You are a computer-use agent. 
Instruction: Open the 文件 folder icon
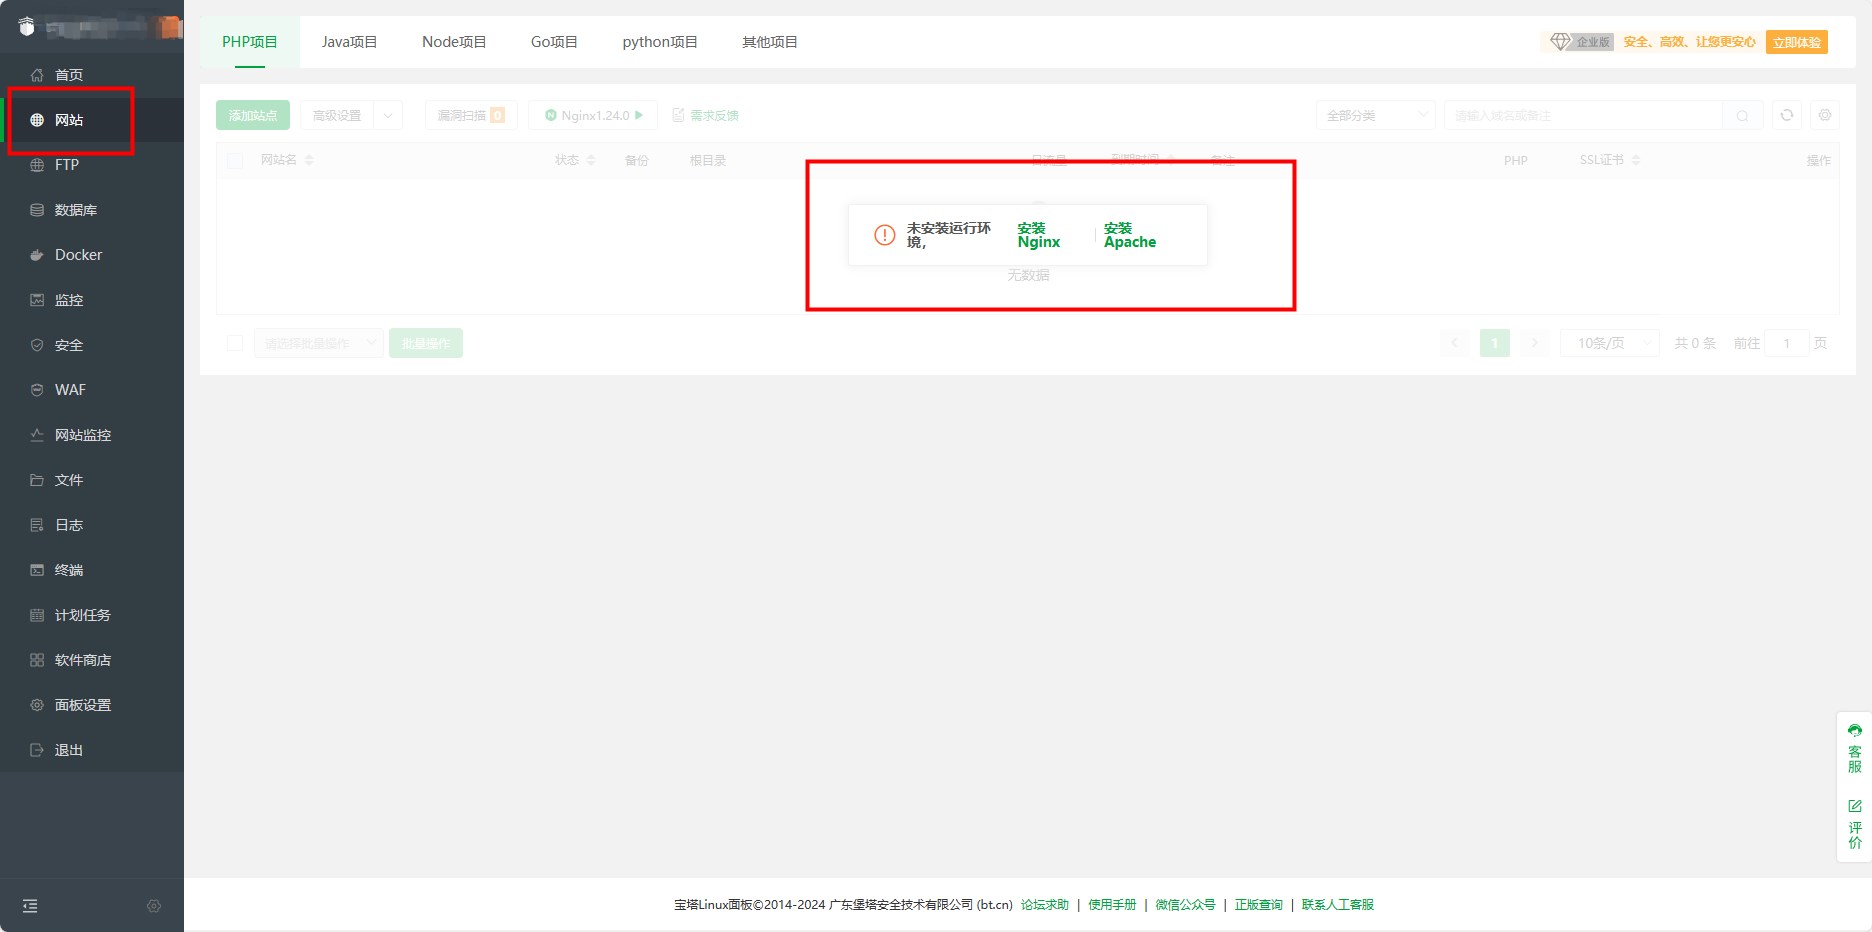(x=37, y=480)
